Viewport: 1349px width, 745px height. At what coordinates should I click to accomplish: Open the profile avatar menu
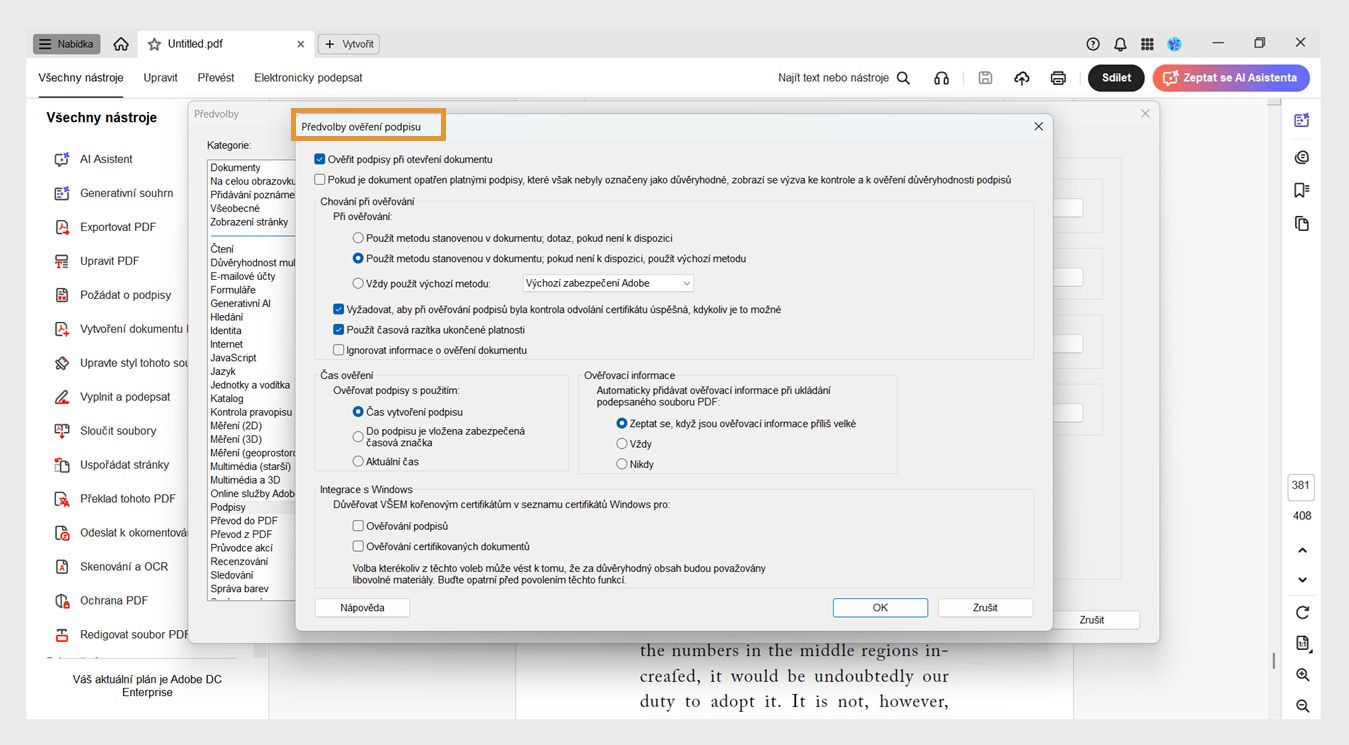point(1175,44)
